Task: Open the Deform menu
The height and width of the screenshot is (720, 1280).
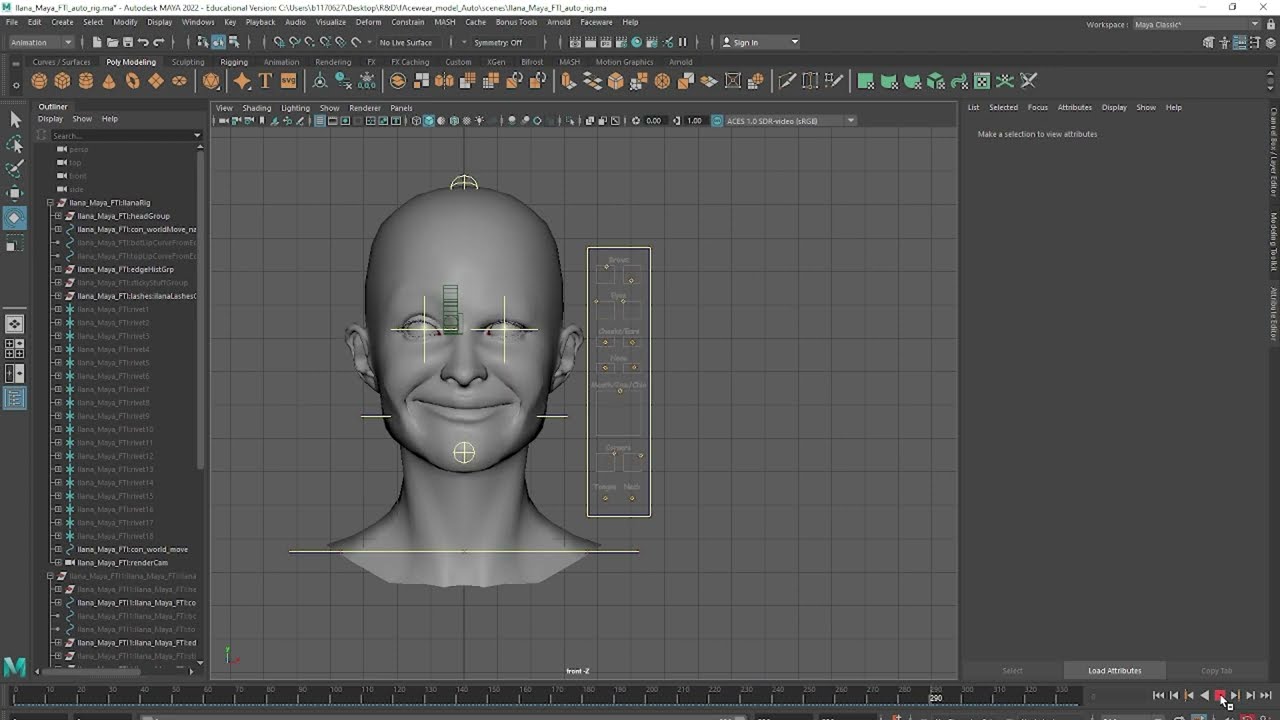Action: tap(368, 22)
